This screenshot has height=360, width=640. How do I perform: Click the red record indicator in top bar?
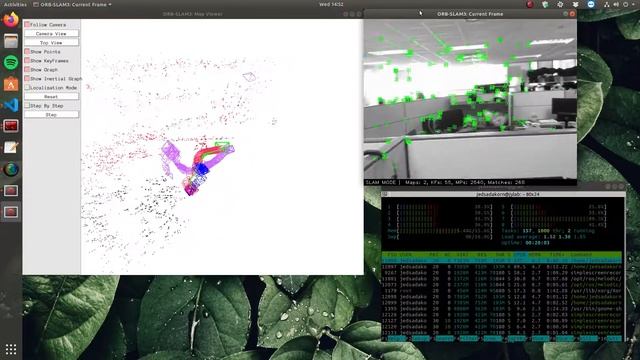click(x=530, y=4)
